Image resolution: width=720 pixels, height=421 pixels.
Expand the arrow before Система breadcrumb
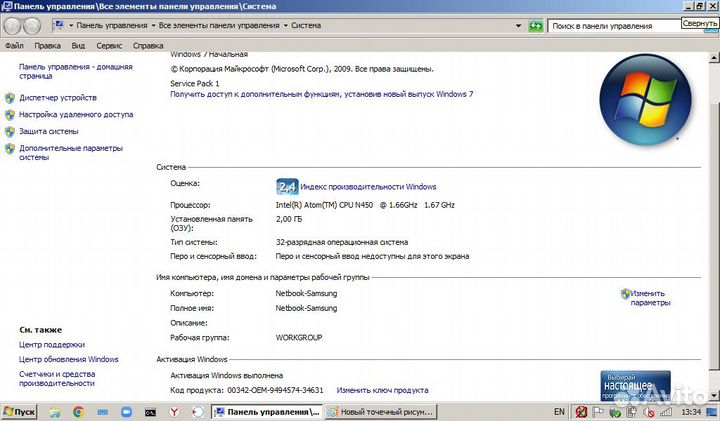[x=286, y=26]
